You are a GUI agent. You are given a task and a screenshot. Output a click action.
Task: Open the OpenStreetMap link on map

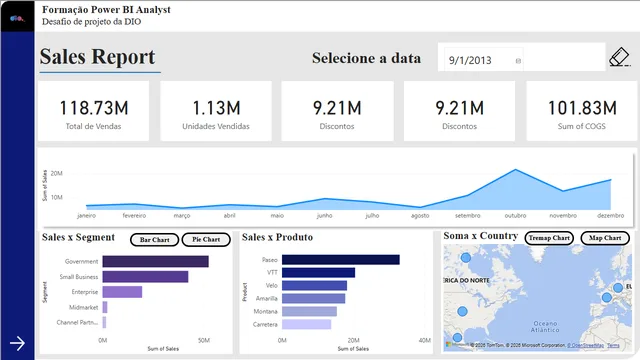coord(585,345)
